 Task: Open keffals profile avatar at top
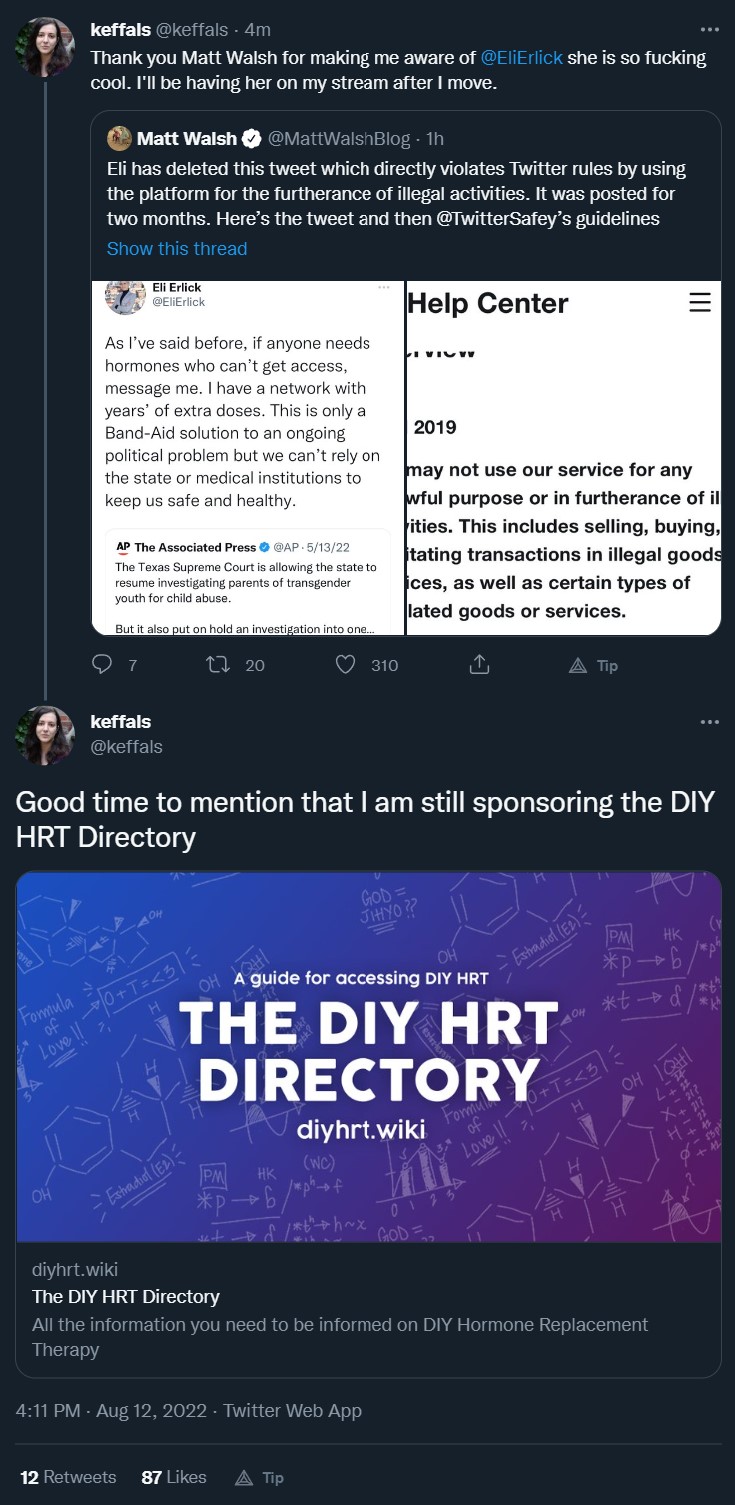point(45,47)
